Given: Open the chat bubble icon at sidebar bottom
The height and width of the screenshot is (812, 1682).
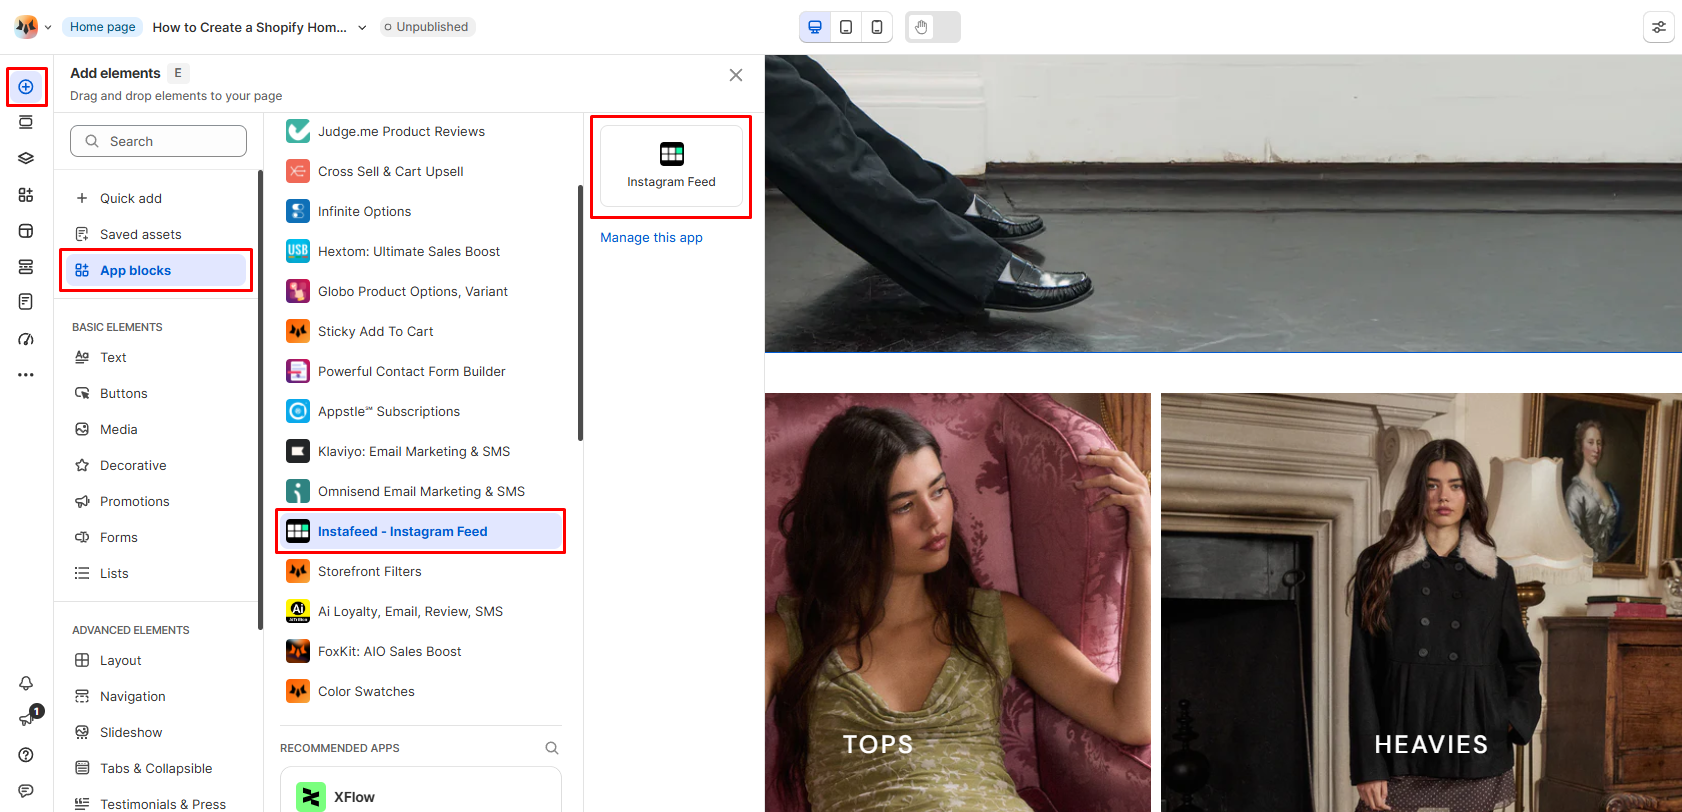Looking at the screenshot, I should [26, 791].
